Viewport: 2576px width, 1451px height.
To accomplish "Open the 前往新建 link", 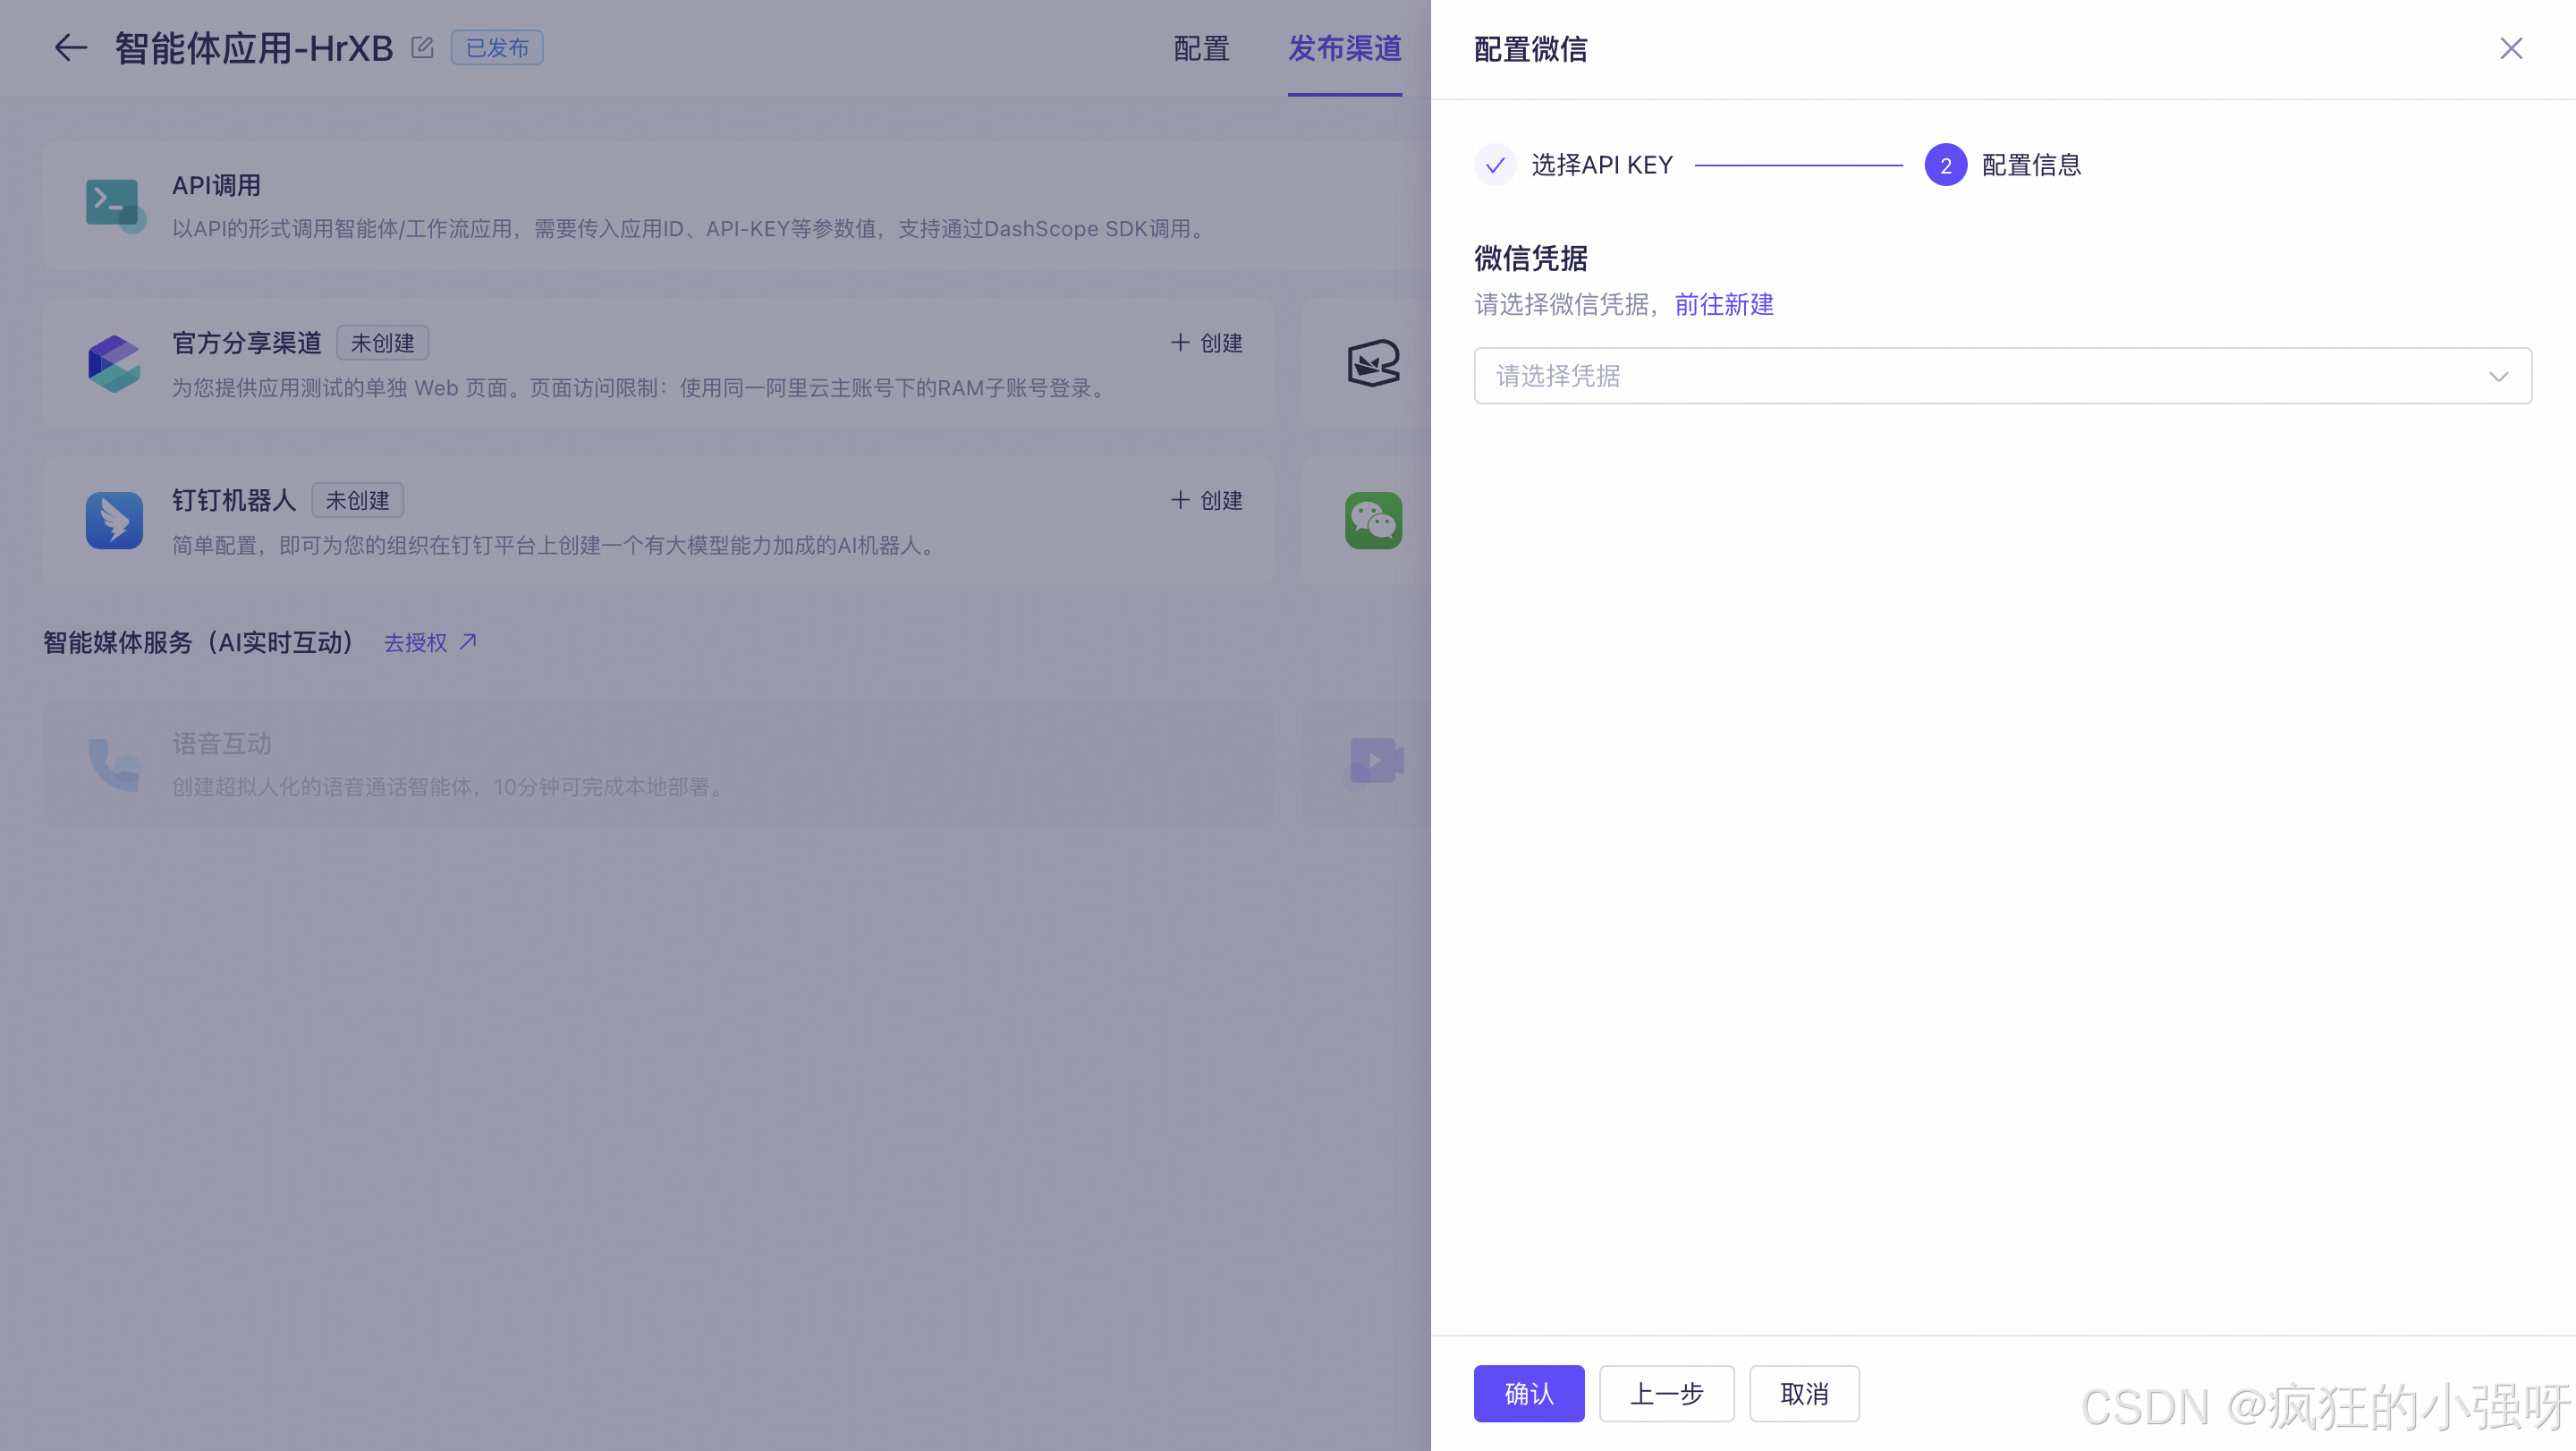I will (1724, 304).
